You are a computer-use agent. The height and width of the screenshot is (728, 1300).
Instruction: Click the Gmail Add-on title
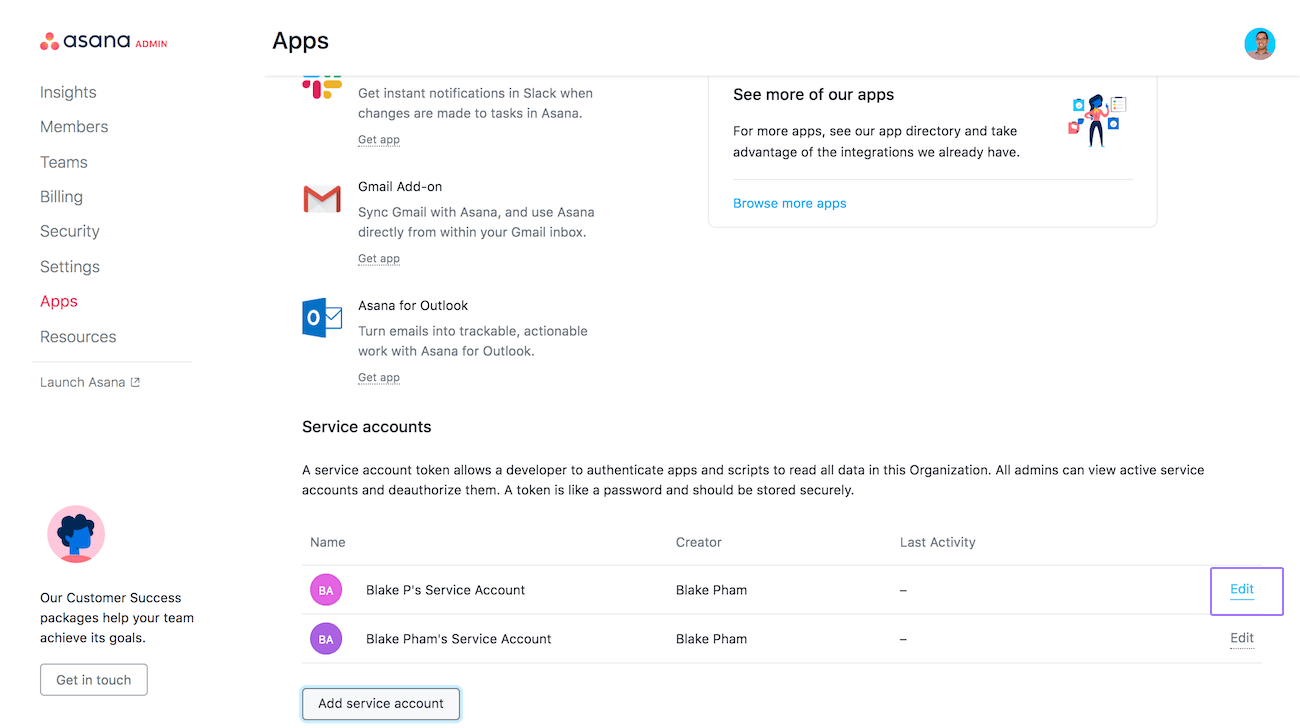coord(400,187)
